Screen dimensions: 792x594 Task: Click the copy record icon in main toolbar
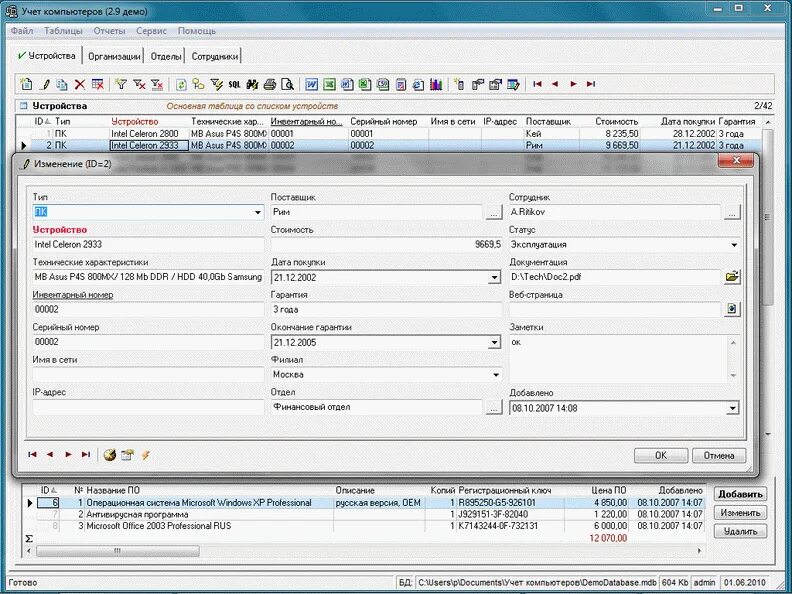tap(62, 84)
